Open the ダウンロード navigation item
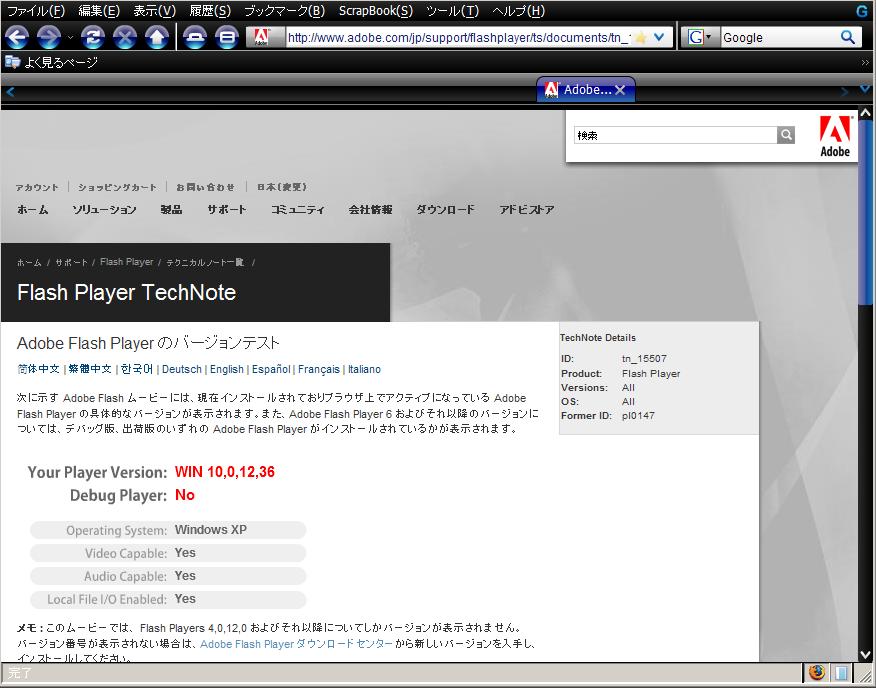This screenshot has width=876, height=688. [x=445, y=210]
